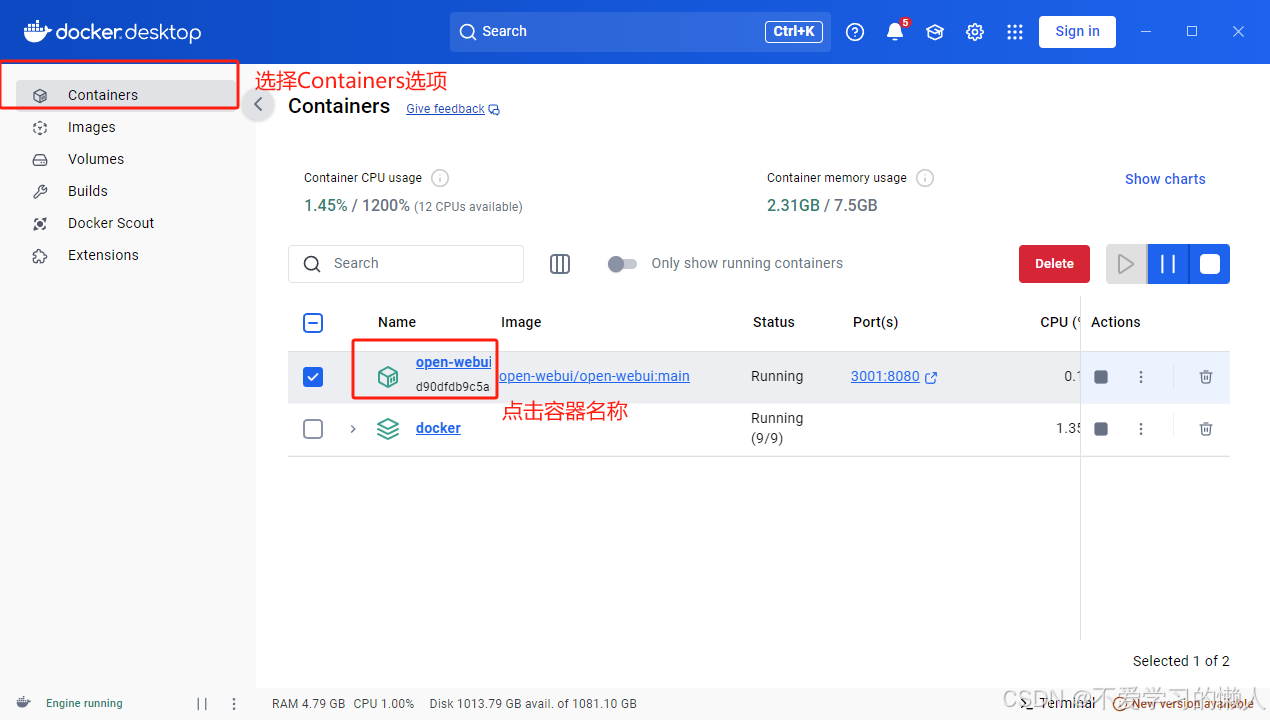The height and width of the screenshot is (720, 1270).
Task: Click the top Search bar
Action: [640, 32]
